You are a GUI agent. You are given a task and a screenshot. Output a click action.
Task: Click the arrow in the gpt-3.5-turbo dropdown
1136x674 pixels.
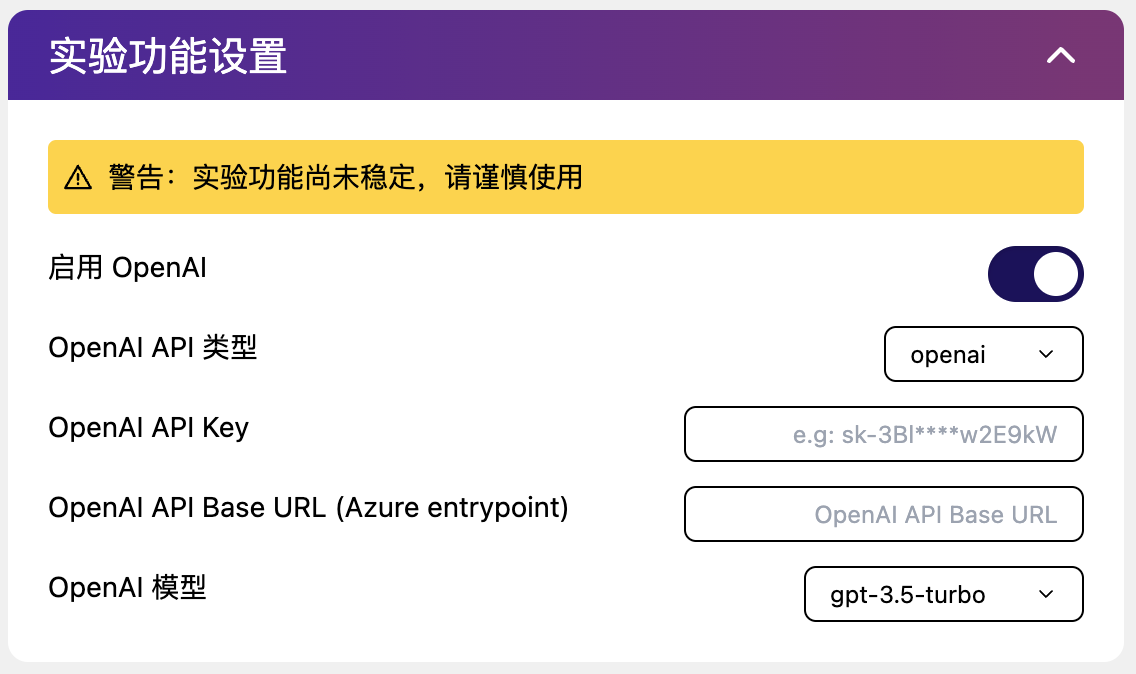(1046, 594)
